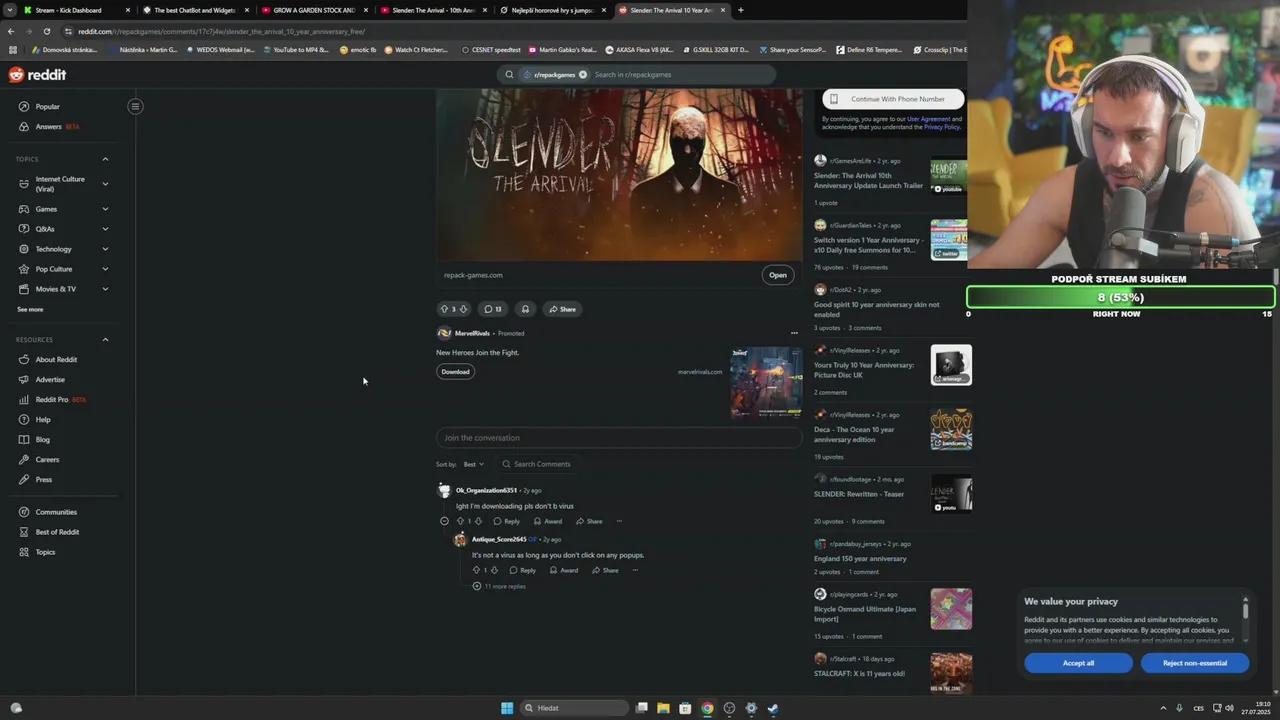Open the Chrome tab search dropdown
This screenshot has width=1280, height=720.
[10, 10]
